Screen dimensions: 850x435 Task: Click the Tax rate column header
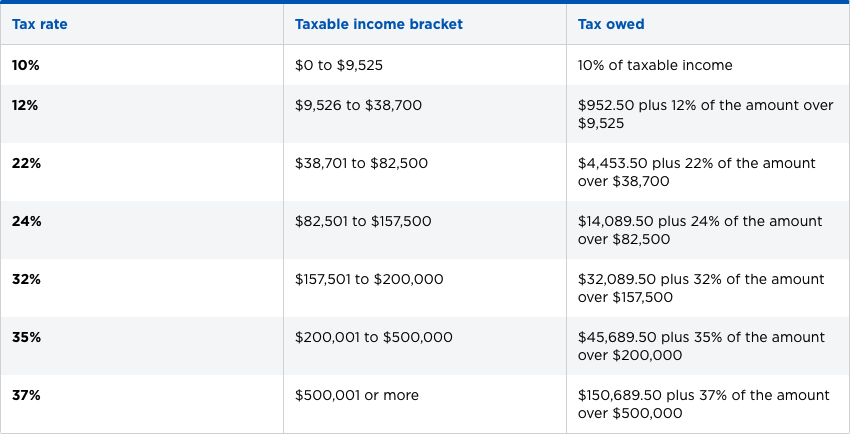click(40, 24)
